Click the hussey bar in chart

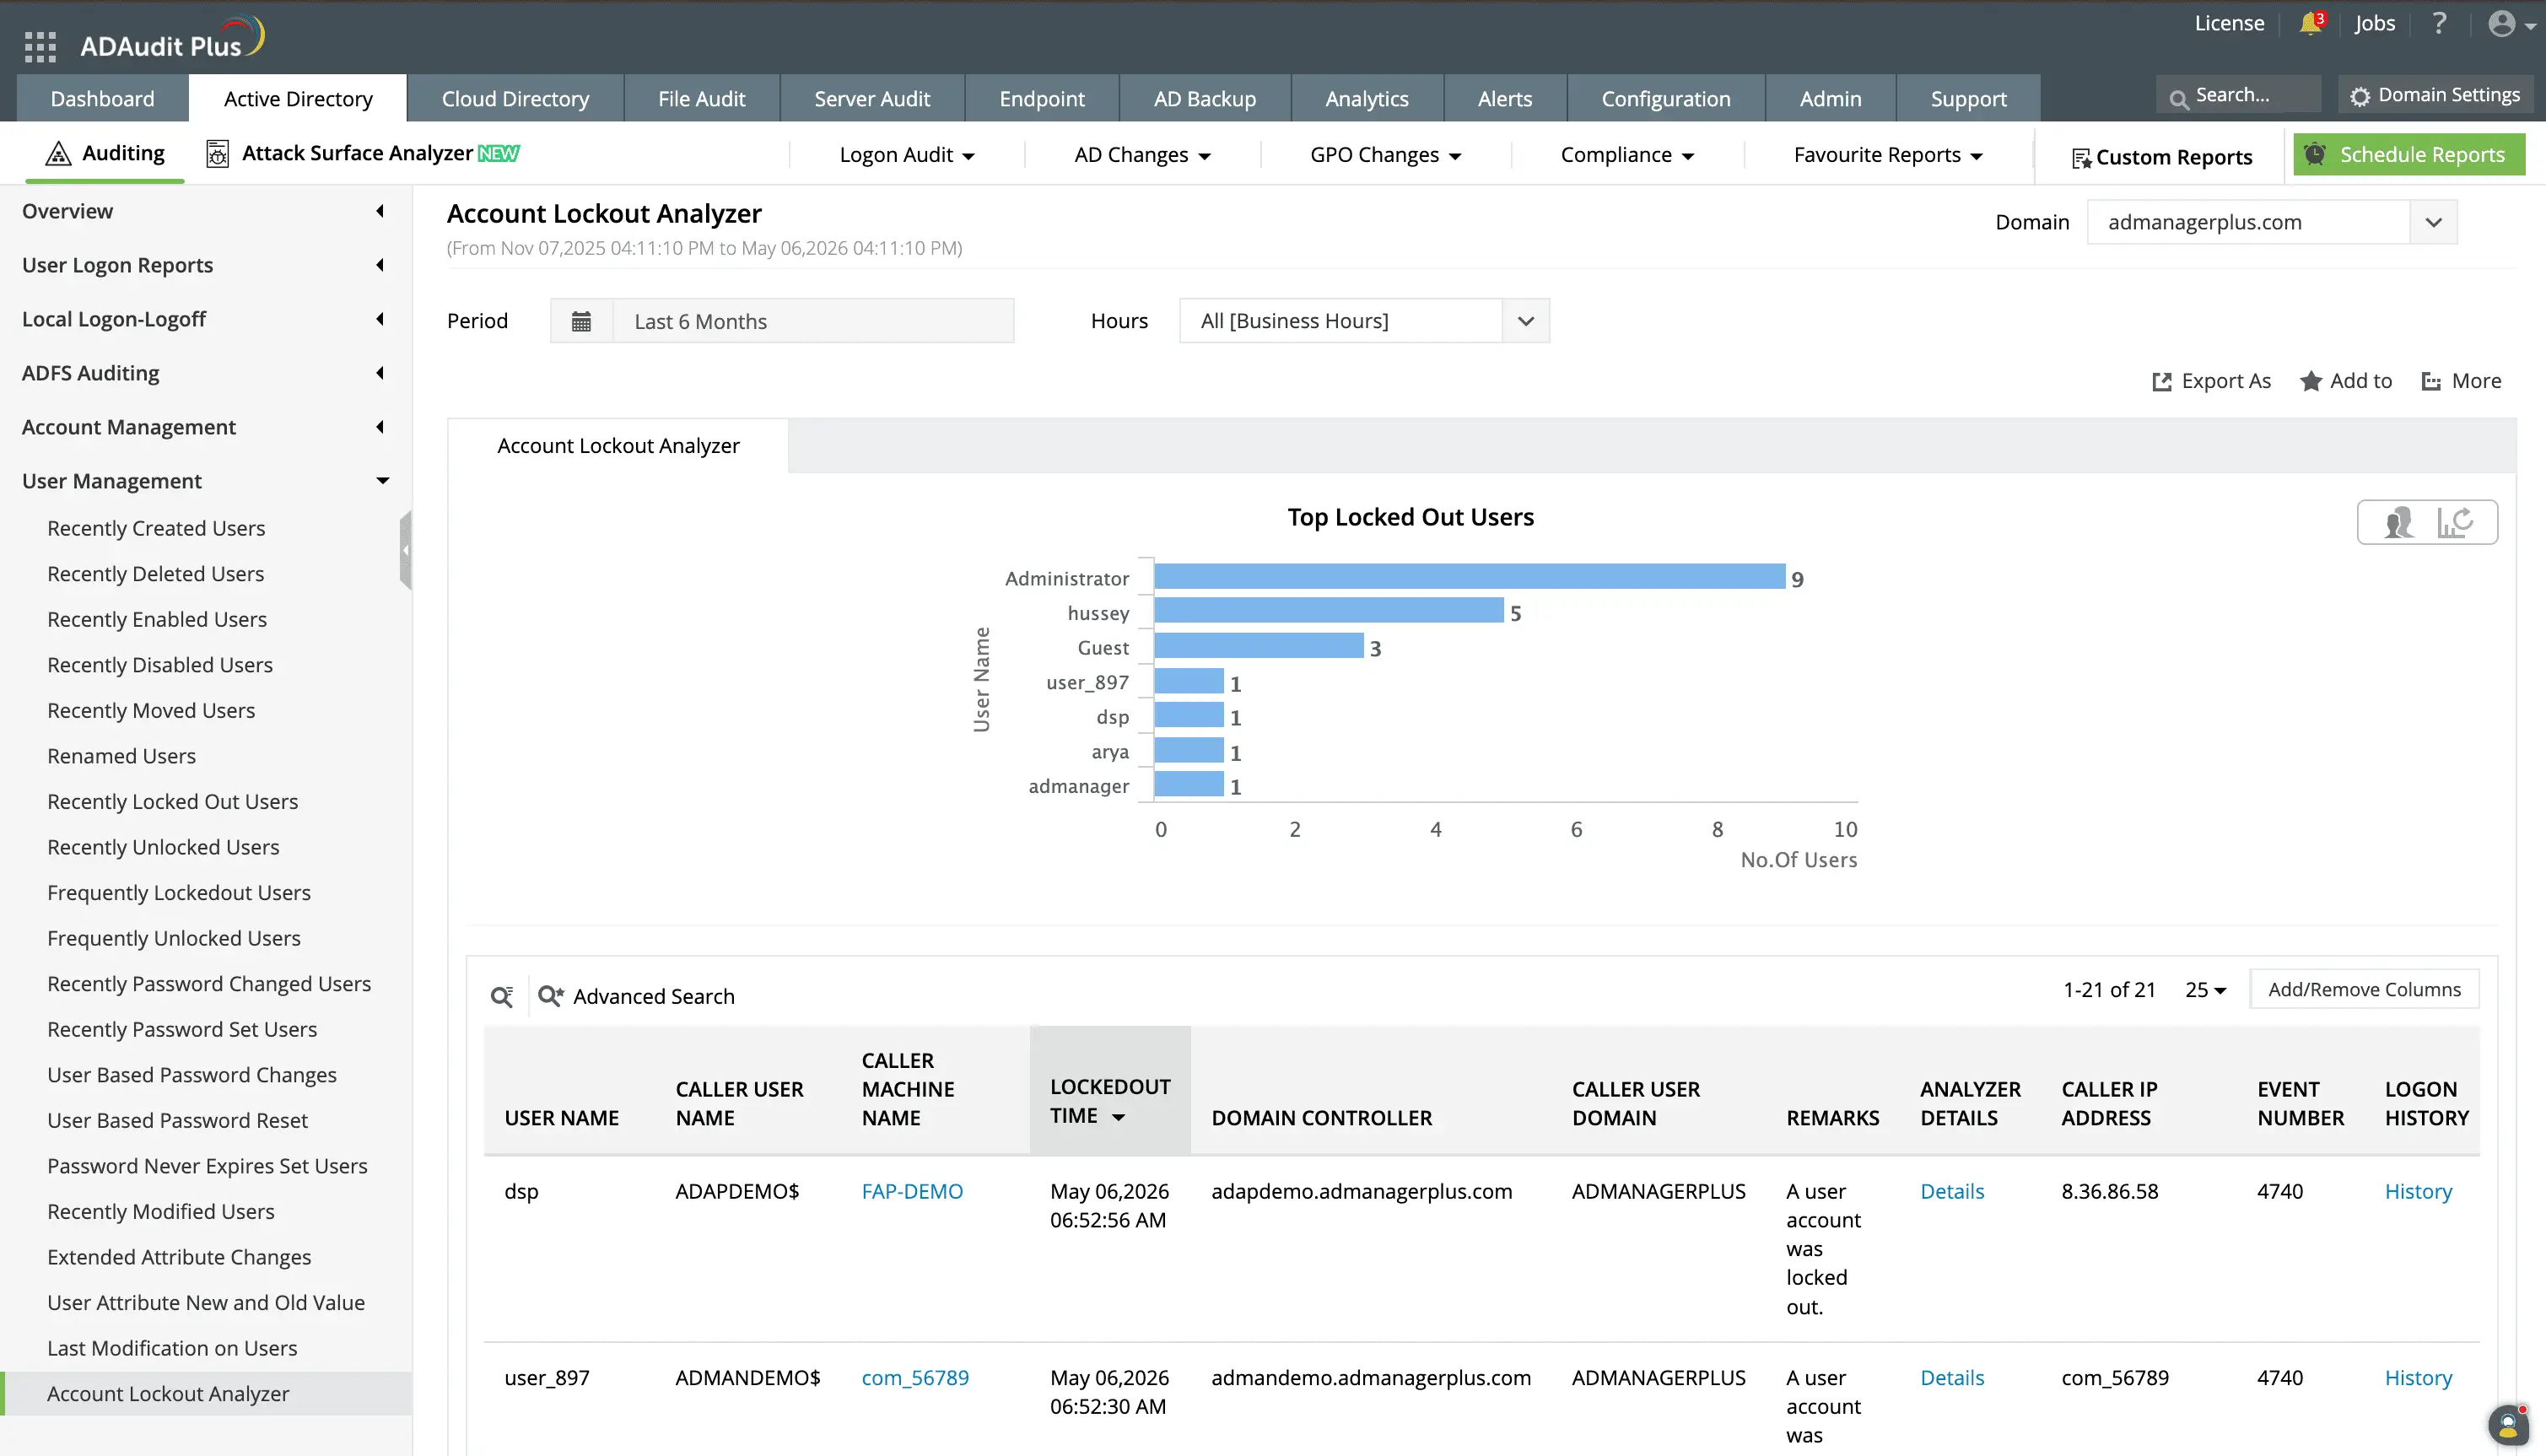tap(1329, 611)
